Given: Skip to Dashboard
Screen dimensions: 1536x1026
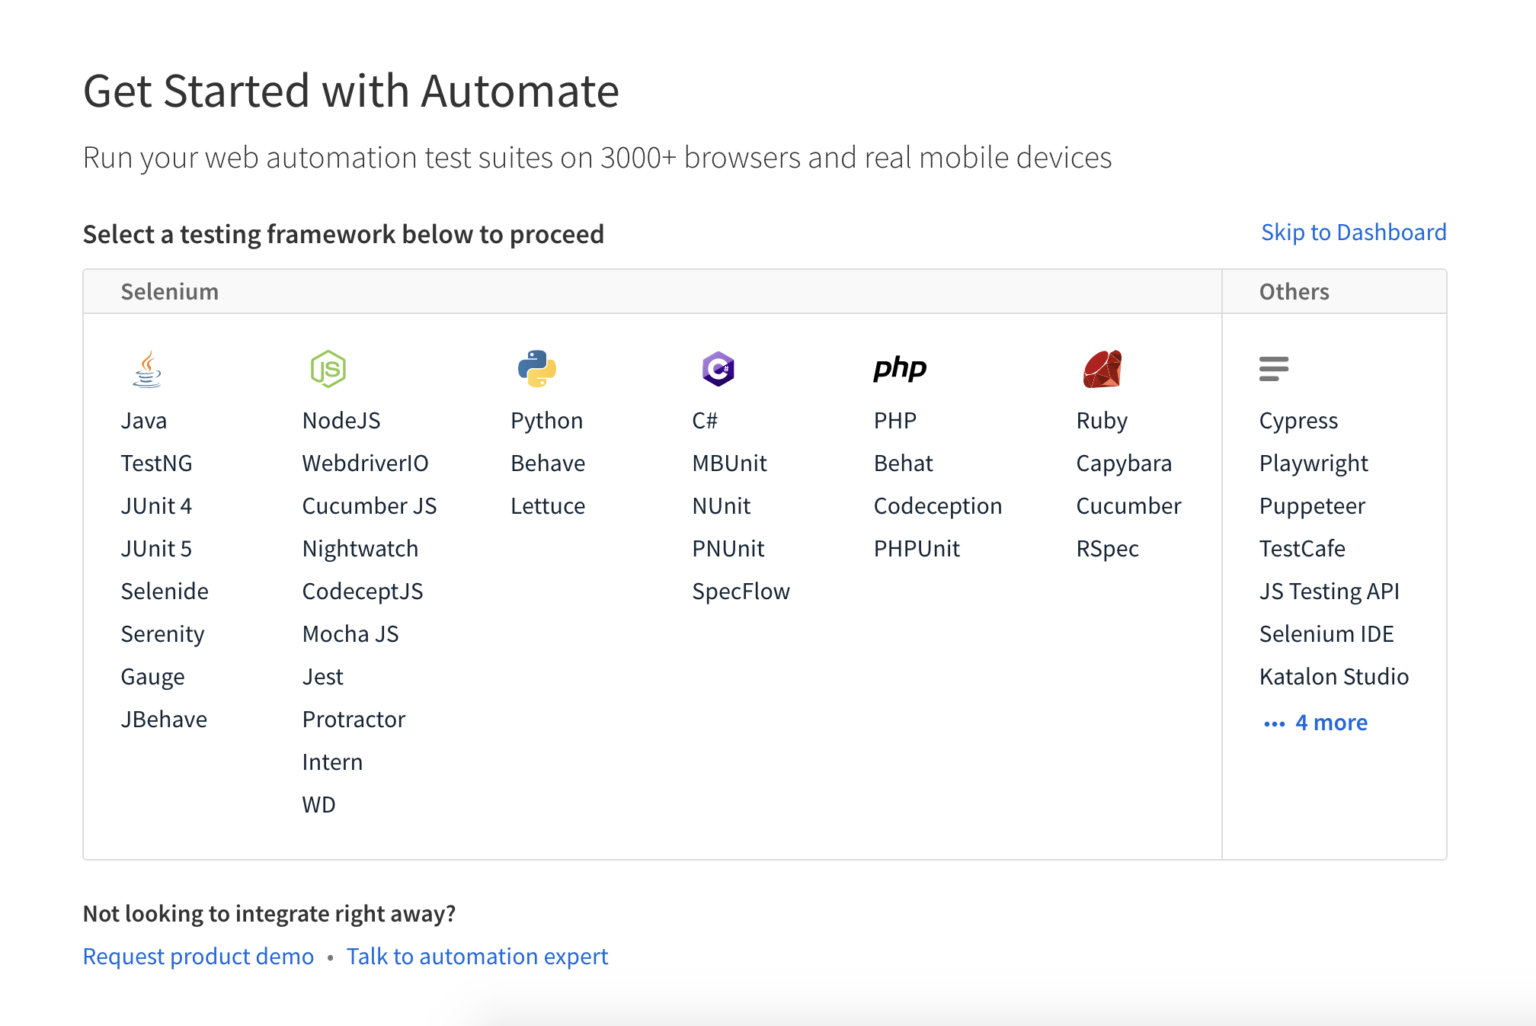Looking at the screenshot, I should click(x=1353, y=233).
